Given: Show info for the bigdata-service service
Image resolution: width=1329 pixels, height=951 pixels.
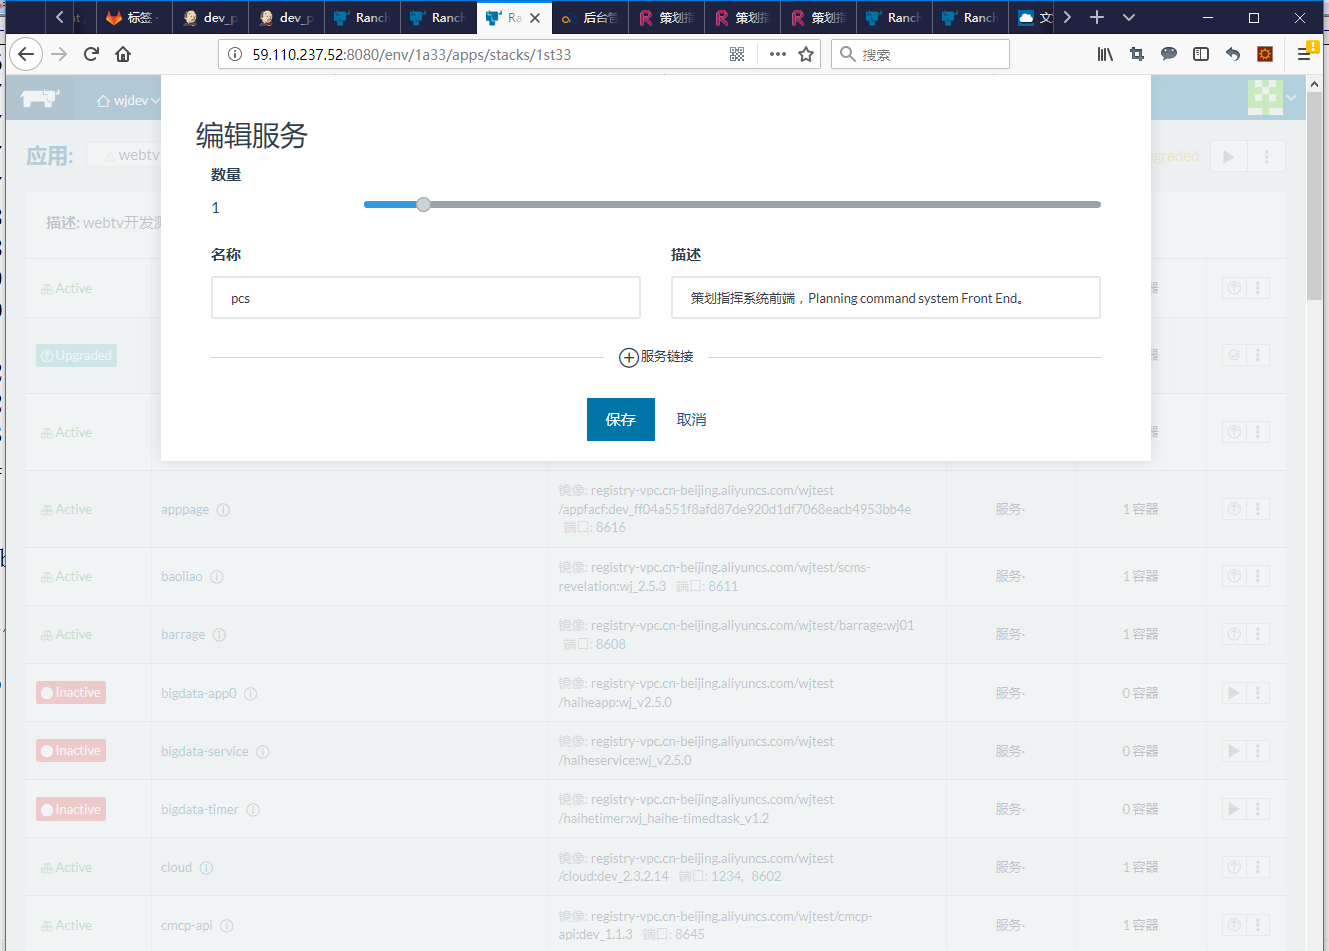Looking at the screenshot, I should 263,752.
